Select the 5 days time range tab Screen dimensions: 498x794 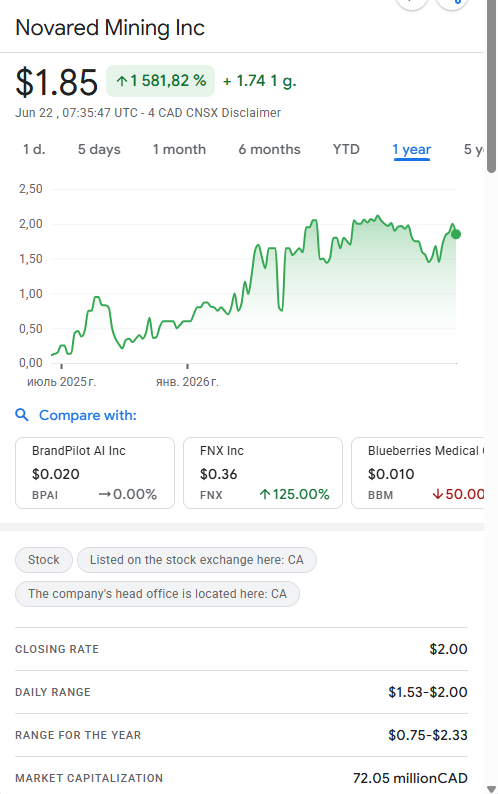99,149
